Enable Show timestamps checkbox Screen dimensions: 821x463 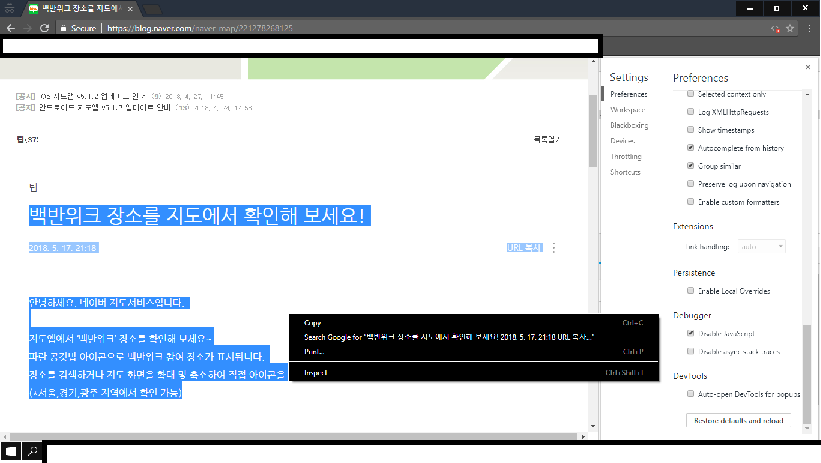tap(690, 129)
